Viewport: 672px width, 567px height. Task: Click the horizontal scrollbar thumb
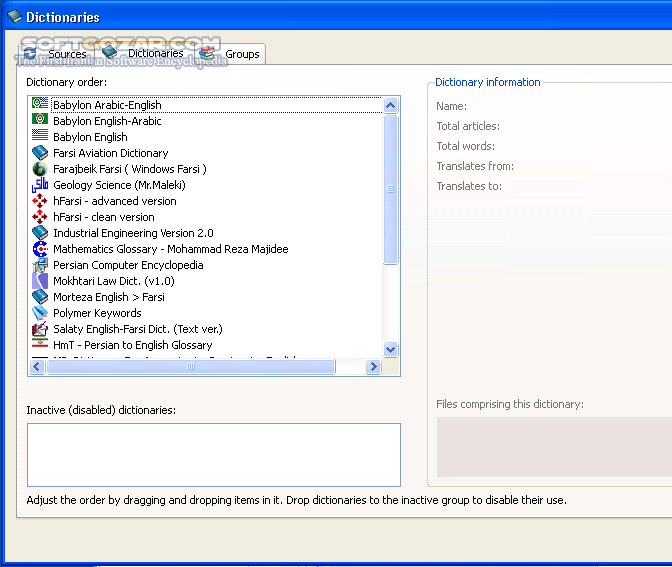pyautogui.click(x=191, y=366)
